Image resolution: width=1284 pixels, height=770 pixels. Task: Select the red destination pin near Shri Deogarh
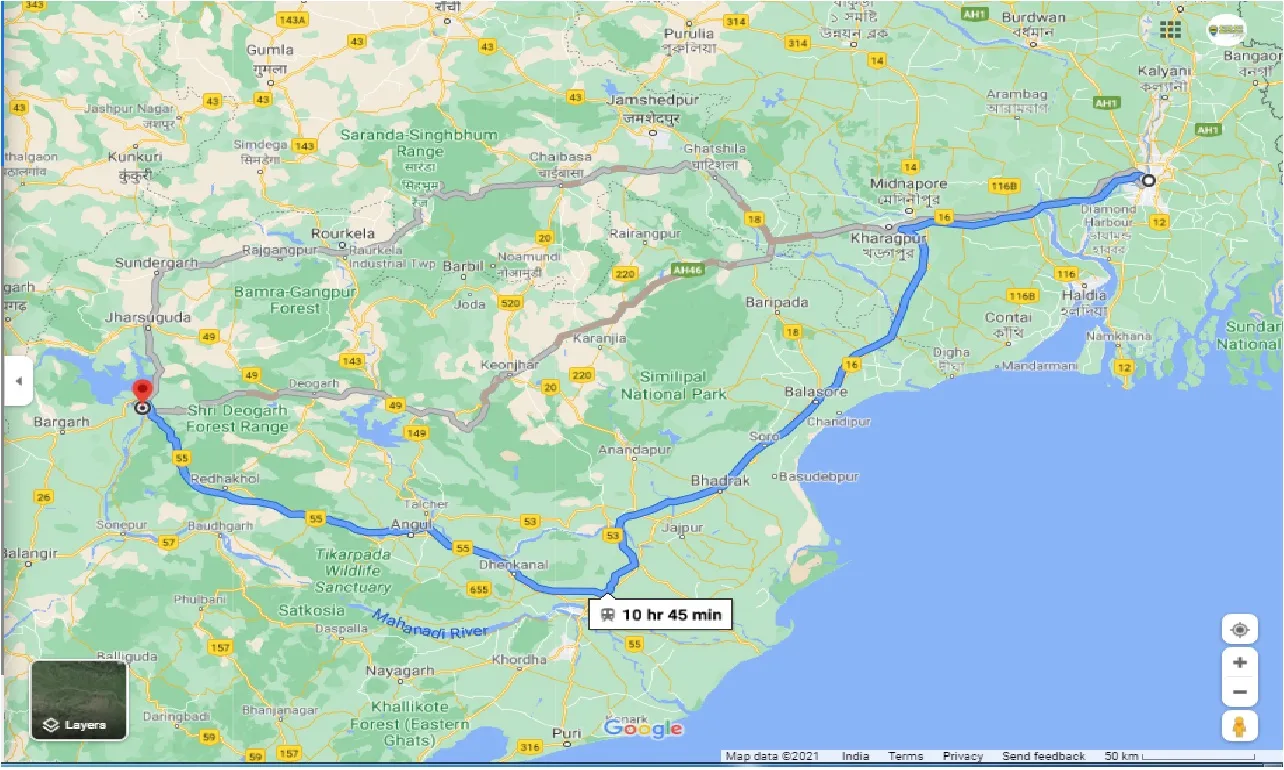pyautogui.click(x=141, y=388)
